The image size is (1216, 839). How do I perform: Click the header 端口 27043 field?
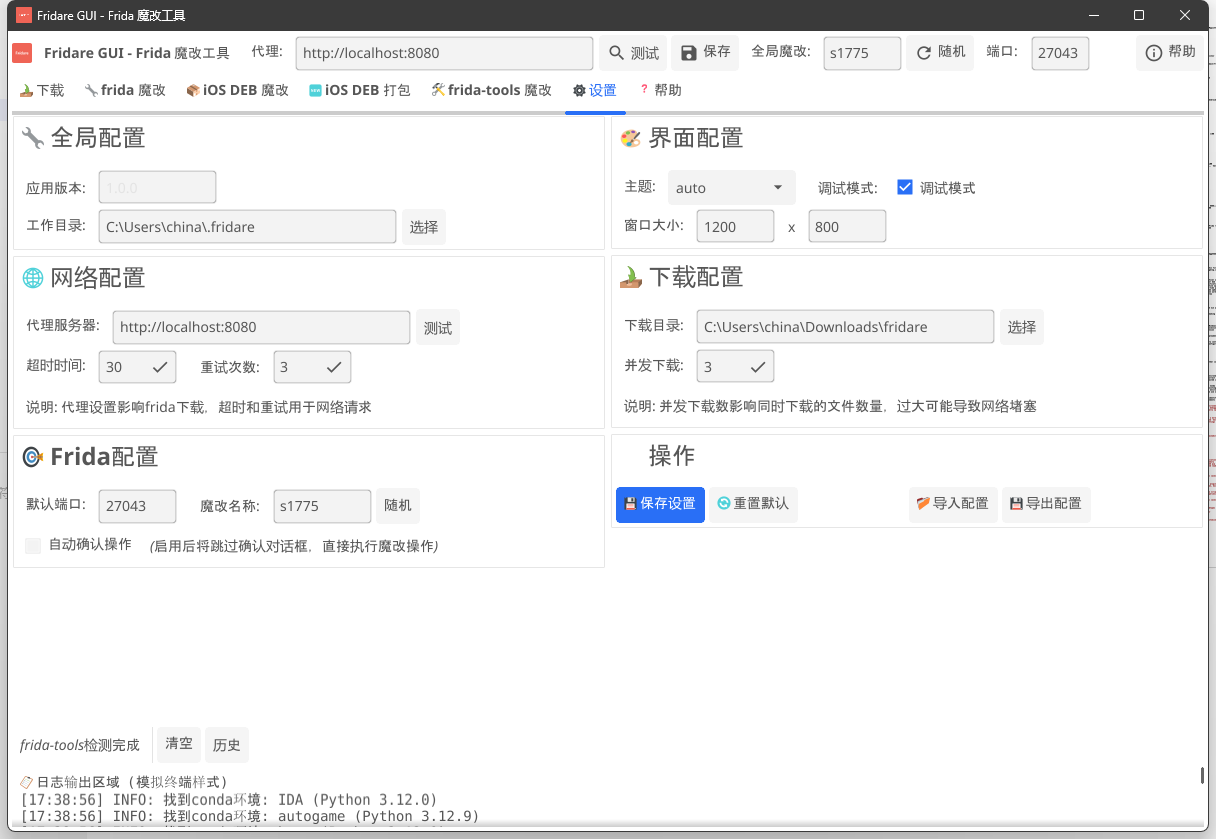click(1060, 53)
